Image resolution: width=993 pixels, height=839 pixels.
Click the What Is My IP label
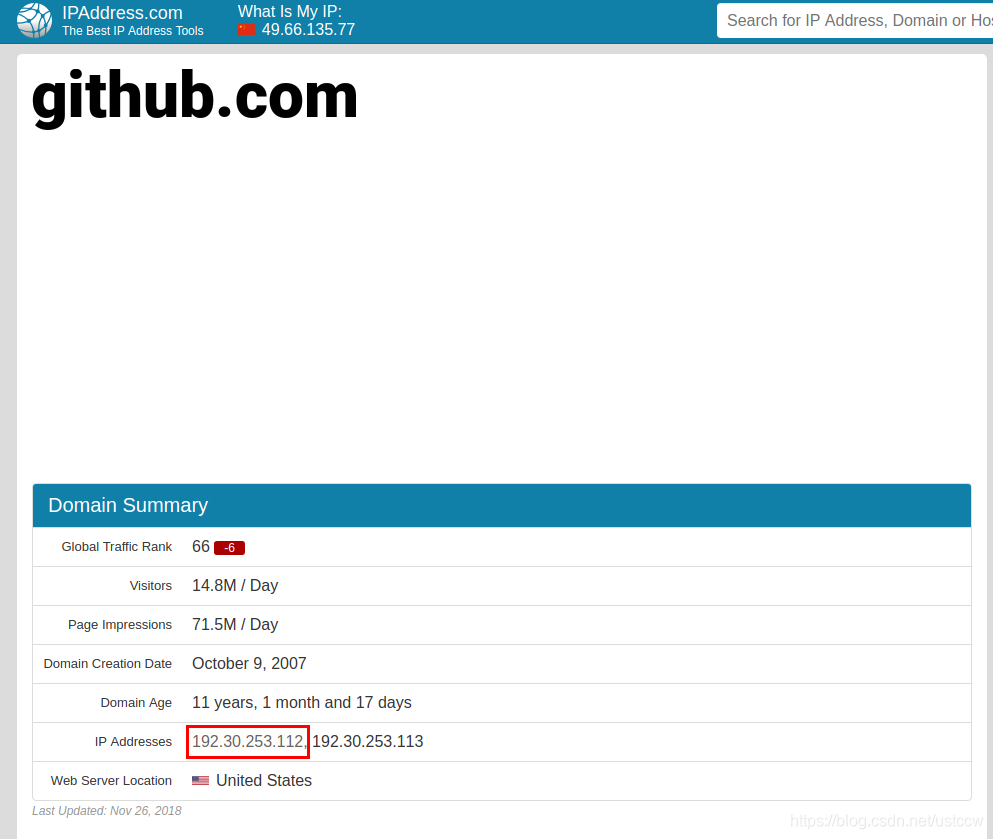click(x=289, y=11)
